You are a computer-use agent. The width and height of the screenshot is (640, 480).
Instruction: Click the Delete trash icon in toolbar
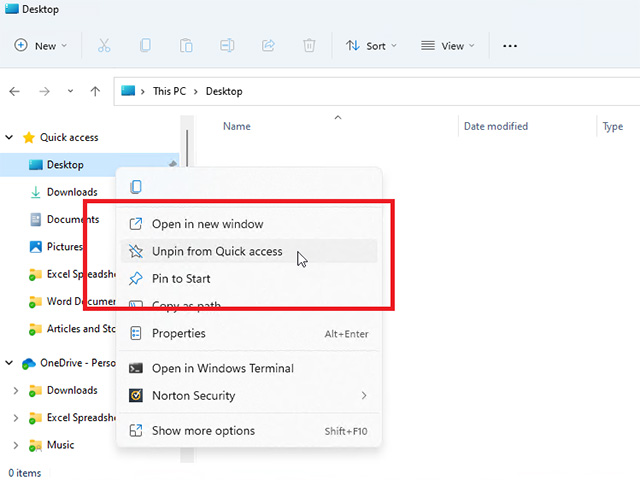309,45
